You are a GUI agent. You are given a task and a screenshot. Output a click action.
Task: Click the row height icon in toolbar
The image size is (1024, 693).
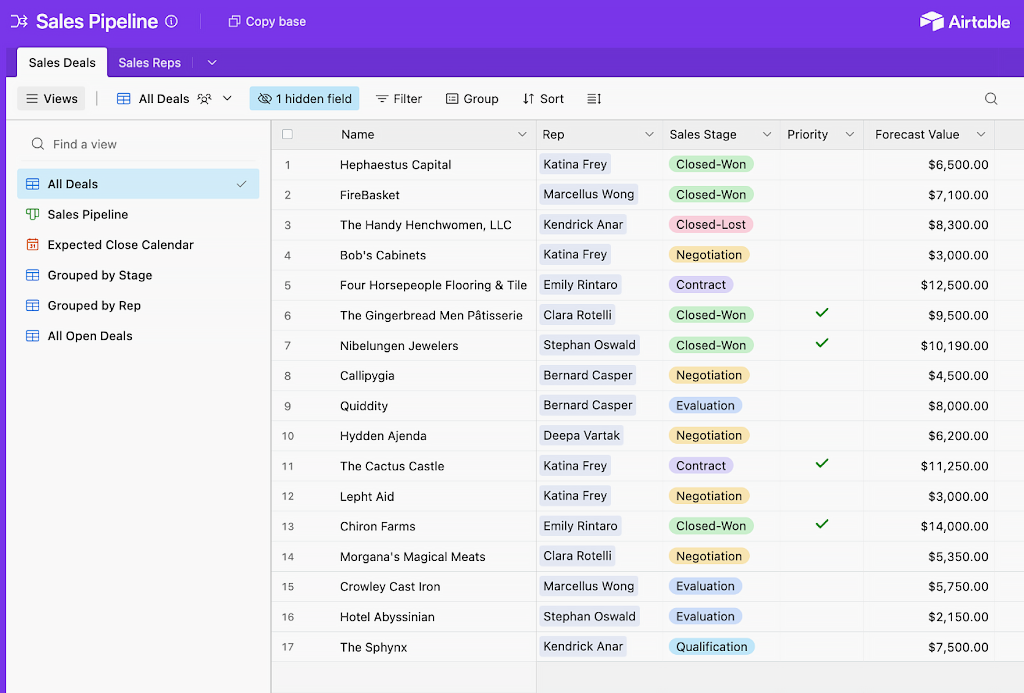pyautogui.click(x=594, y=99)
